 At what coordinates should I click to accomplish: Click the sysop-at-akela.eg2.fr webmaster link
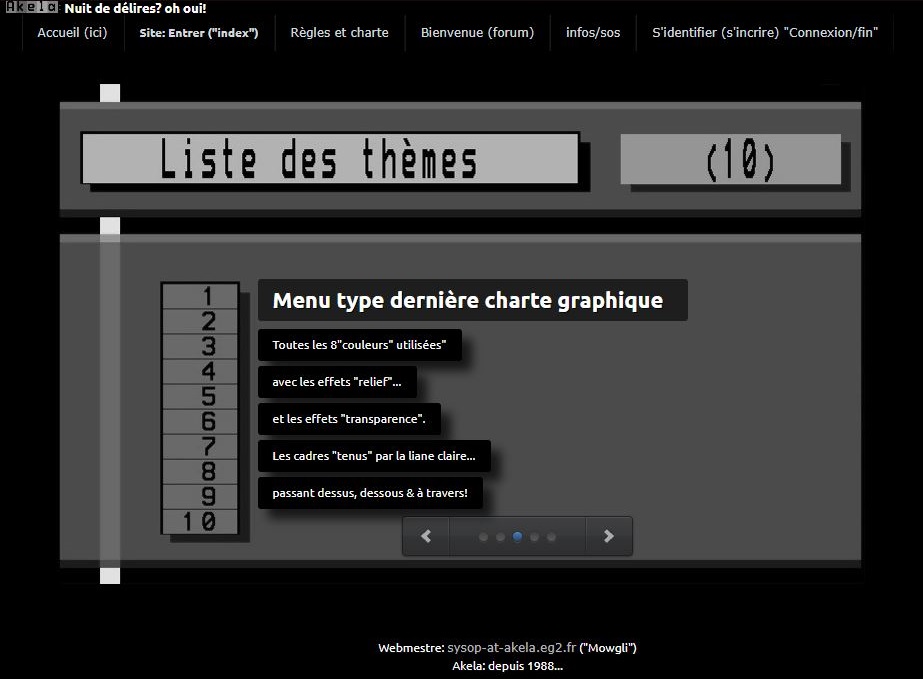pyautogui.click(x=510, y=648)
